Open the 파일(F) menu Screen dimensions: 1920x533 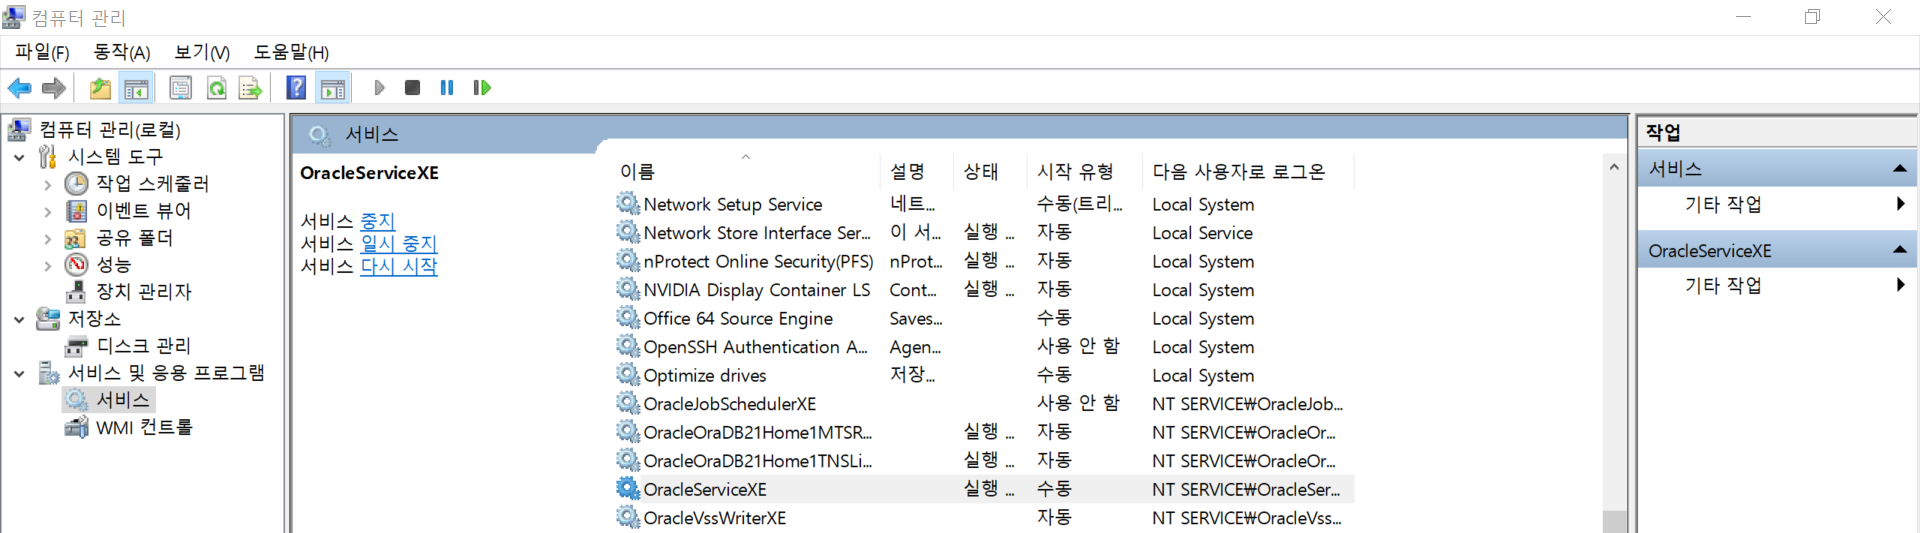42,52
